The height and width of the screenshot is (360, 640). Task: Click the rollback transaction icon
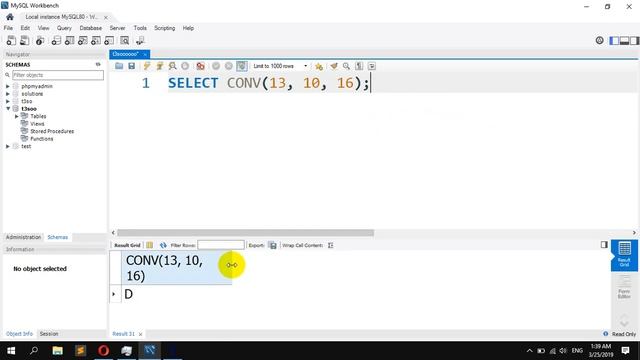229,66
